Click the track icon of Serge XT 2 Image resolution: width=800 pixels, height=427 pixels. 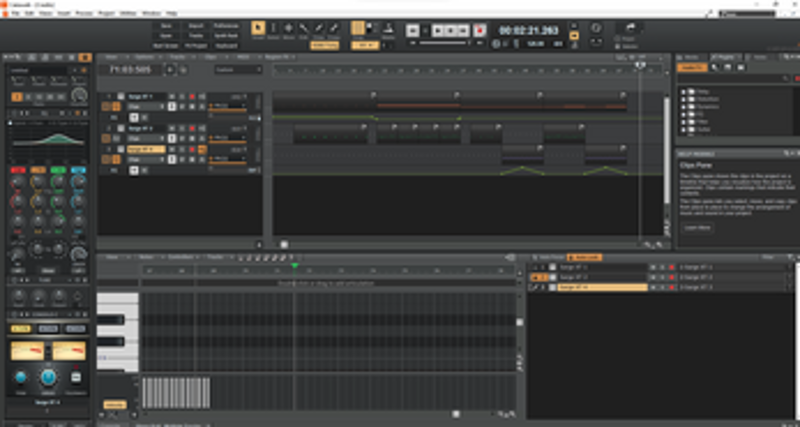pyautogui.click(x=121, y=128)
